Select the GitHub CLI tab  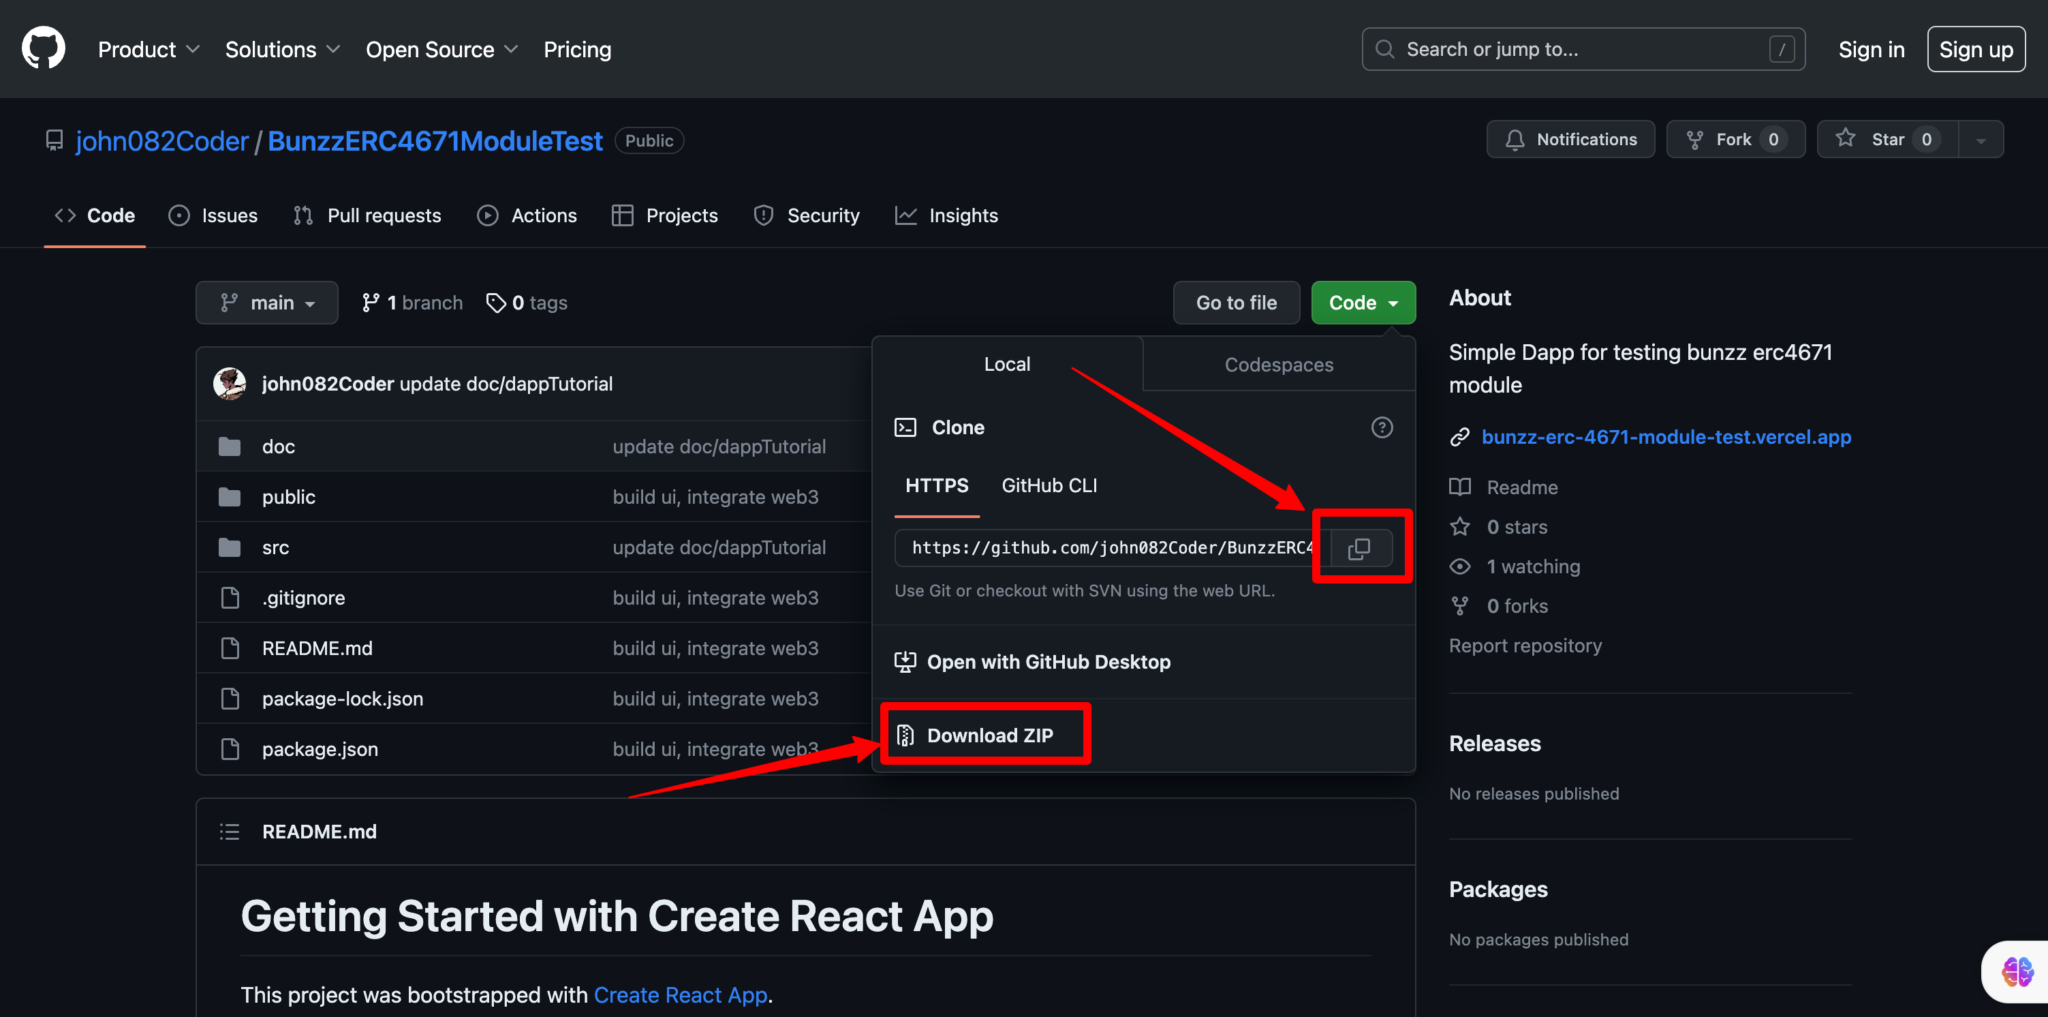1048,486
